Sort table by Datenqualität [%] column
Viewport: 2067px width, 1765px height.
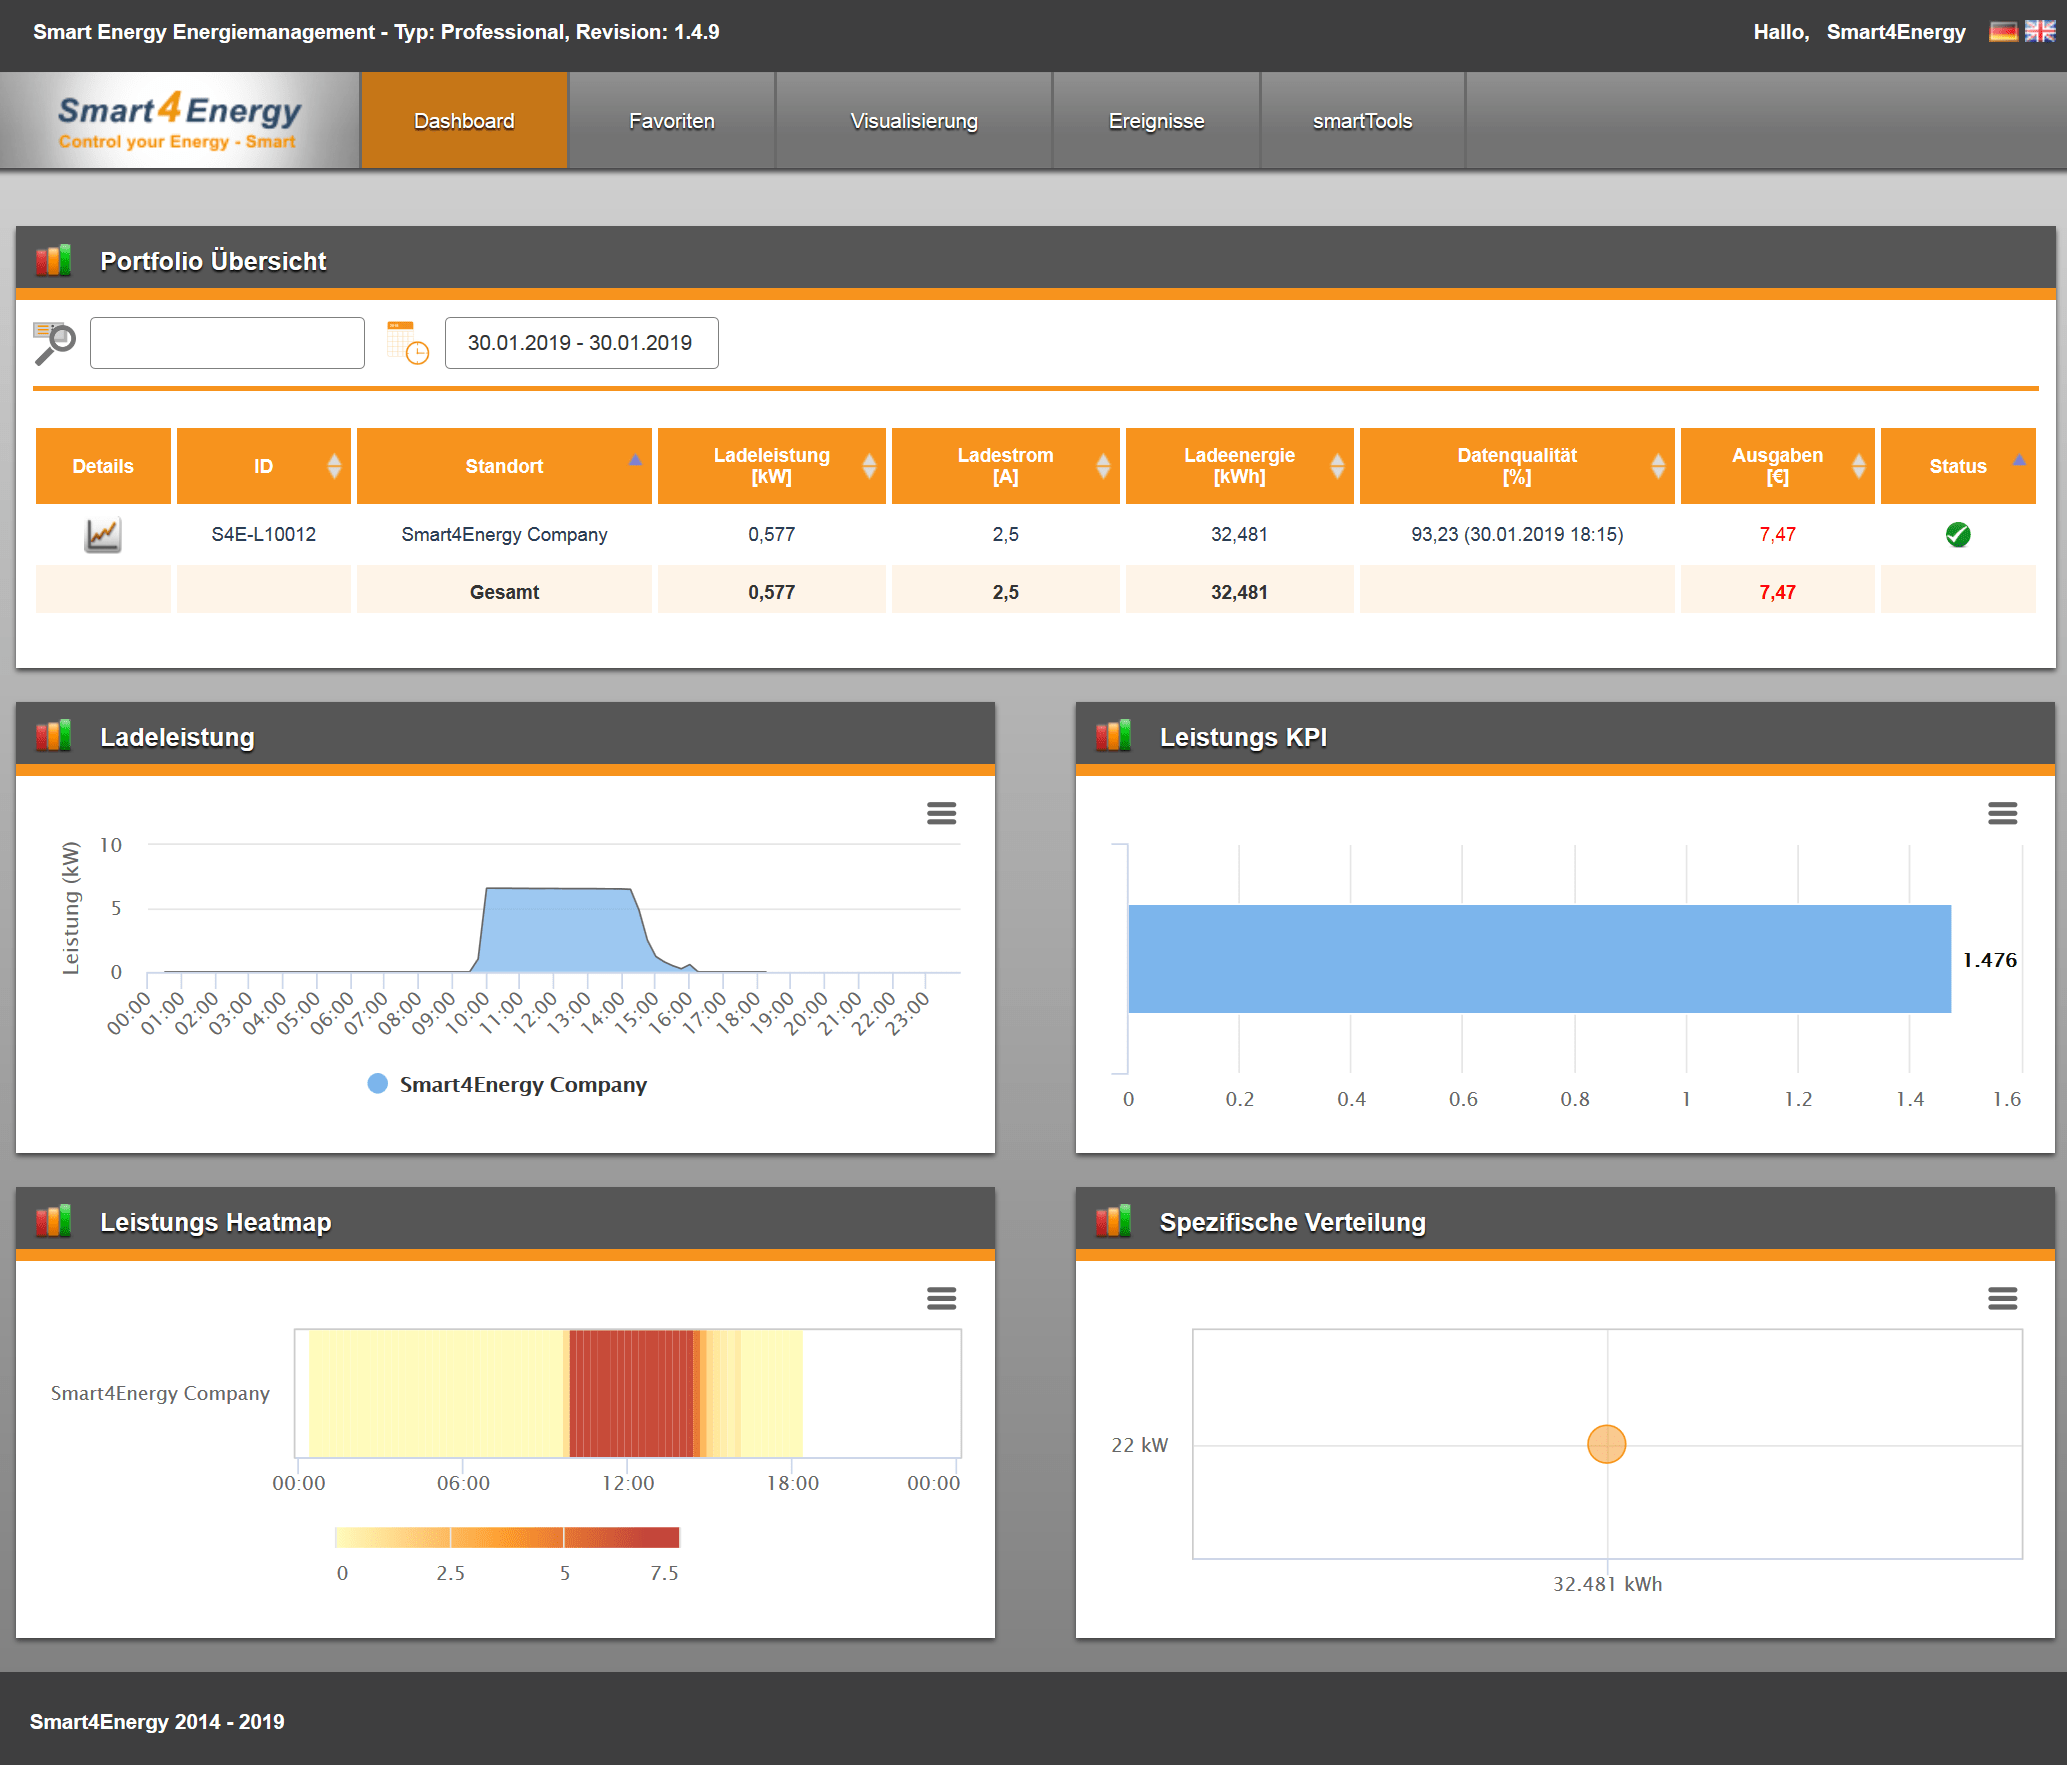(x=1517, y=466)
